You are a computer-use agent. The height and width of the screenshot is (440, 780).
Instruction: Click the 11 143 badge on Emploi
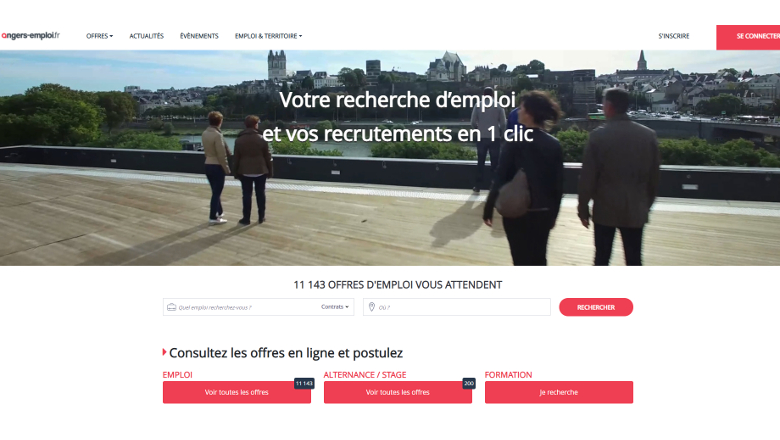[x=304, y=383]
